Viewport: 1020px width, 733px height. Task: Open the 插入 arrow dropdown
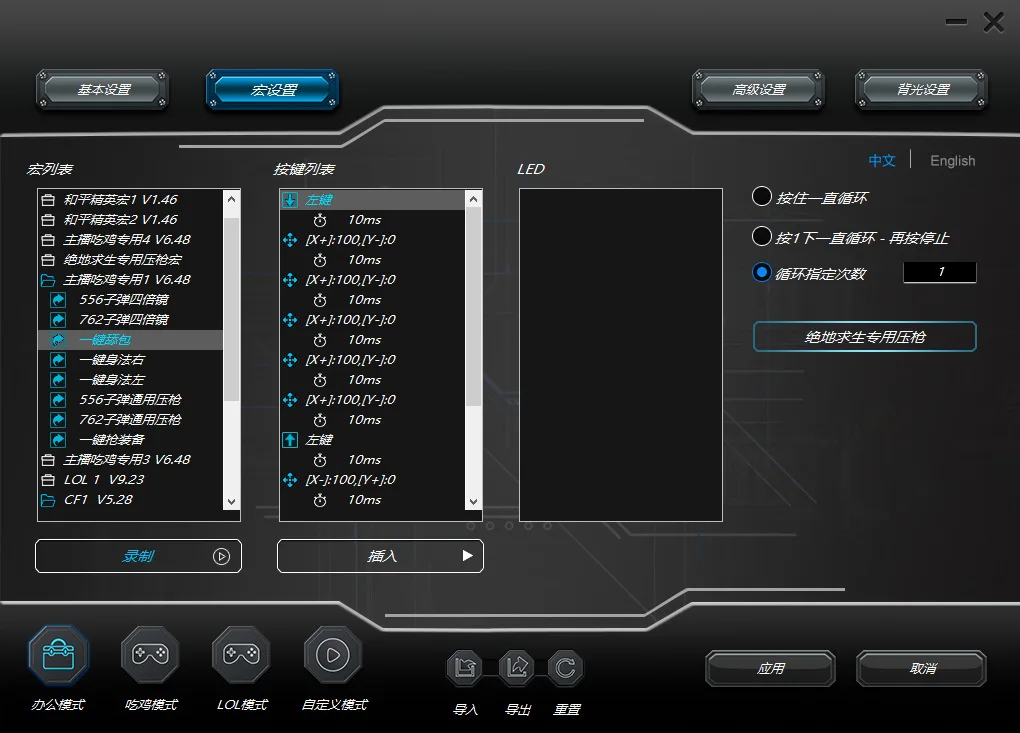coord(467,556)
